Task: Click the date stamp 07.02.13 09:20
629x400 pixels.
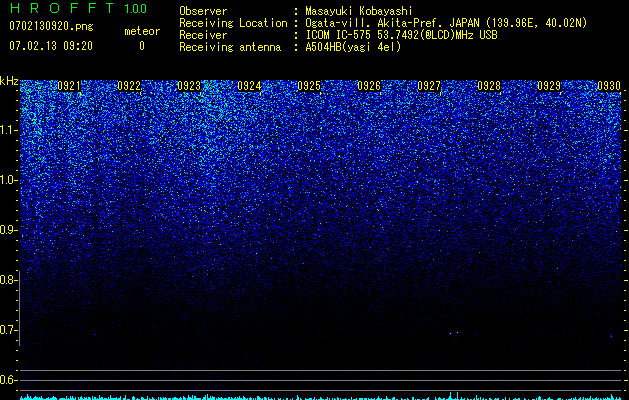Action: (51, 46)
